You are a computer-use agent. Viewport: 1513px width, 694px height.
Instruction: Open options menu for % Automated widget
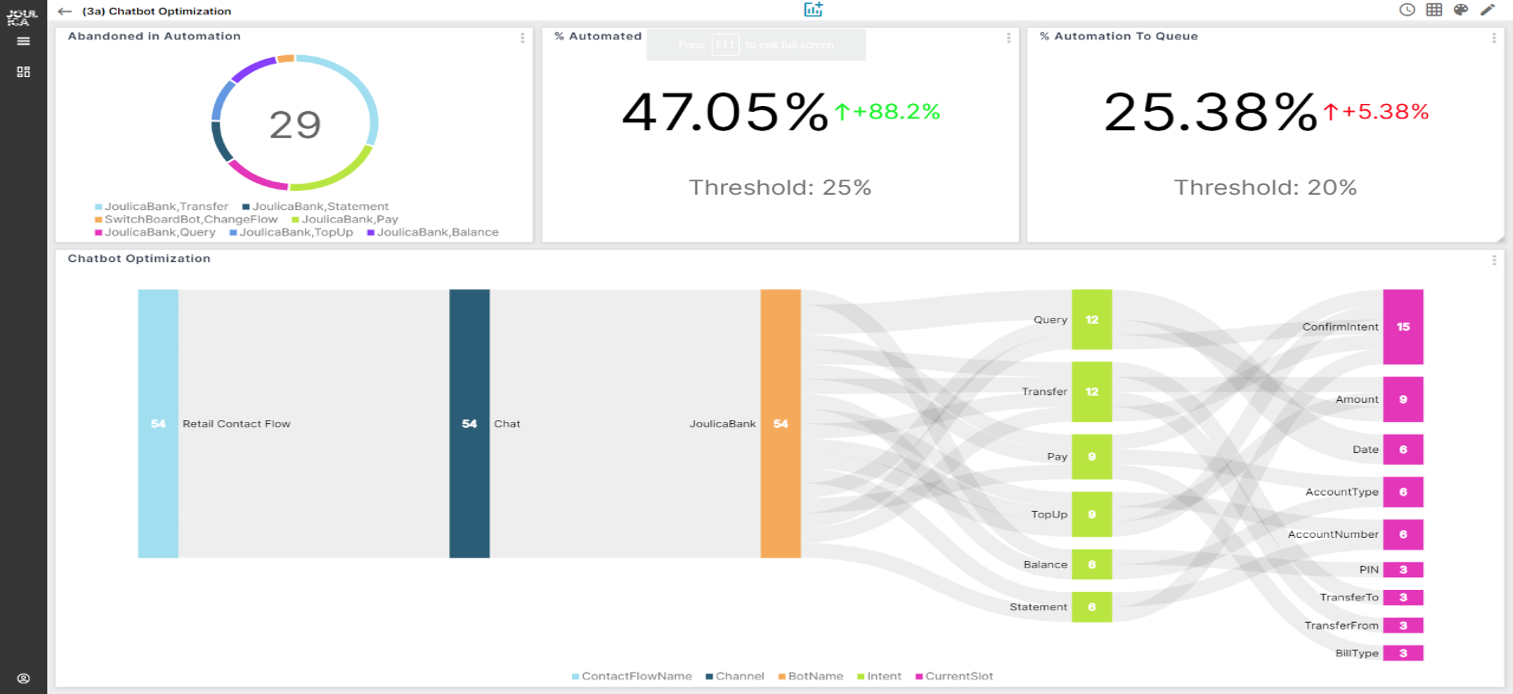1008,38
